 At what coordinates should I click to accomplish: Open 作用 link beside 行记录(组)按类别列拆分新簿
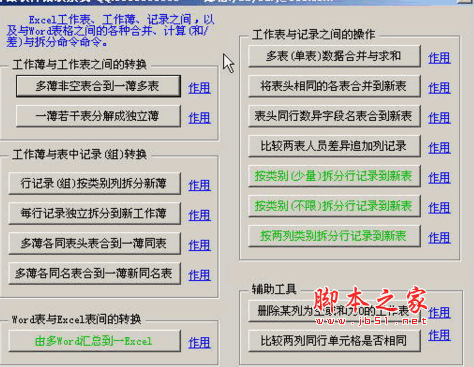199,185
